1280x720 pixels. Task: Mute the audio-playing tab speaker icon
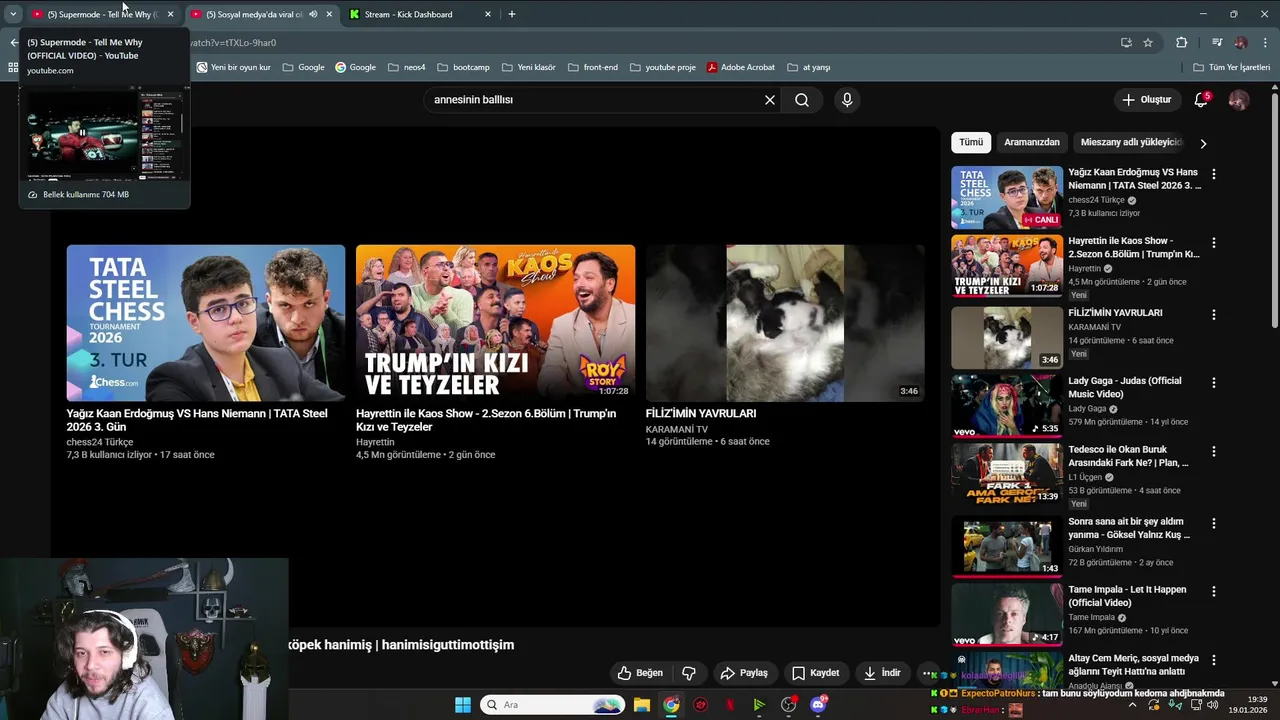[313, 14]
